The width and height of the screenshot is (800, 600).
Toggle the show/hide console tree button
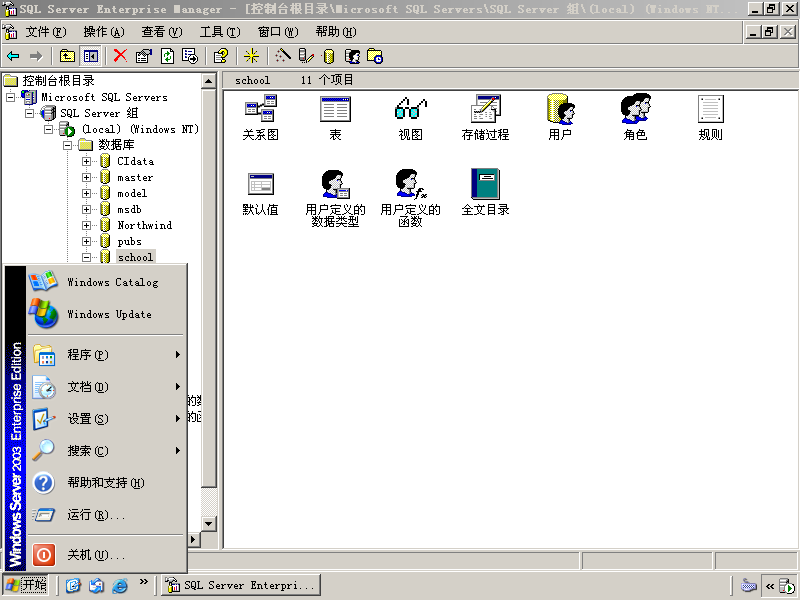pos(91,56)
